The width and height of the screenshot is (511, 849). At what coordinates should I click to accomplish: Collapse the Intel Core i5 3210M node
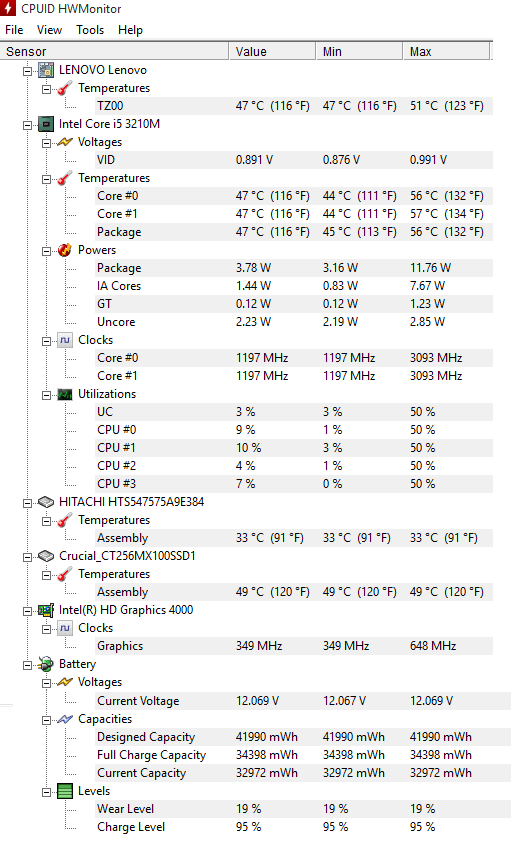pos(28,125)
